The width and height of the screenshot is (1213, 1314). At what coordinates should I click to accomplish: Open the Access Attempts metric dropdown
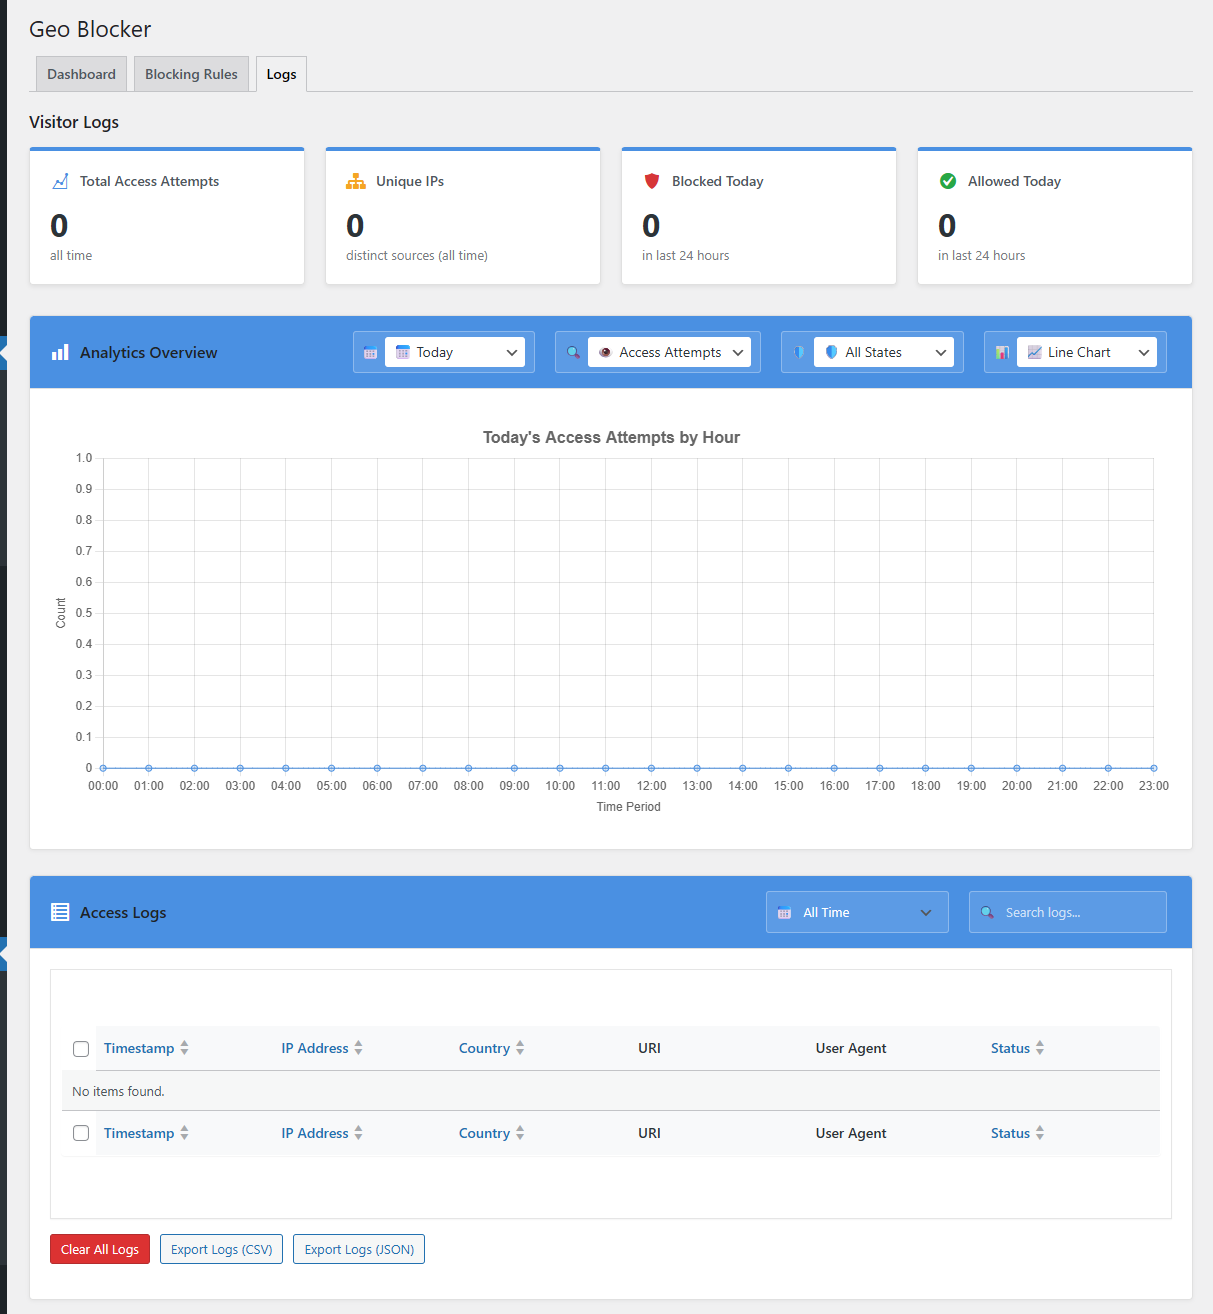point(669,352)
